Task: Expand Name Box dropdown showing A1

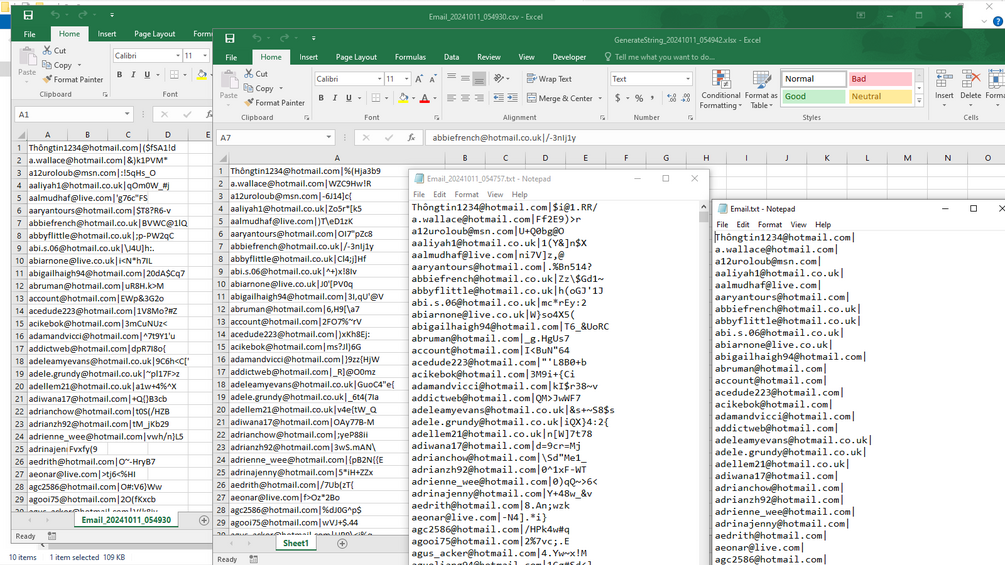Action: click(127, 114)
